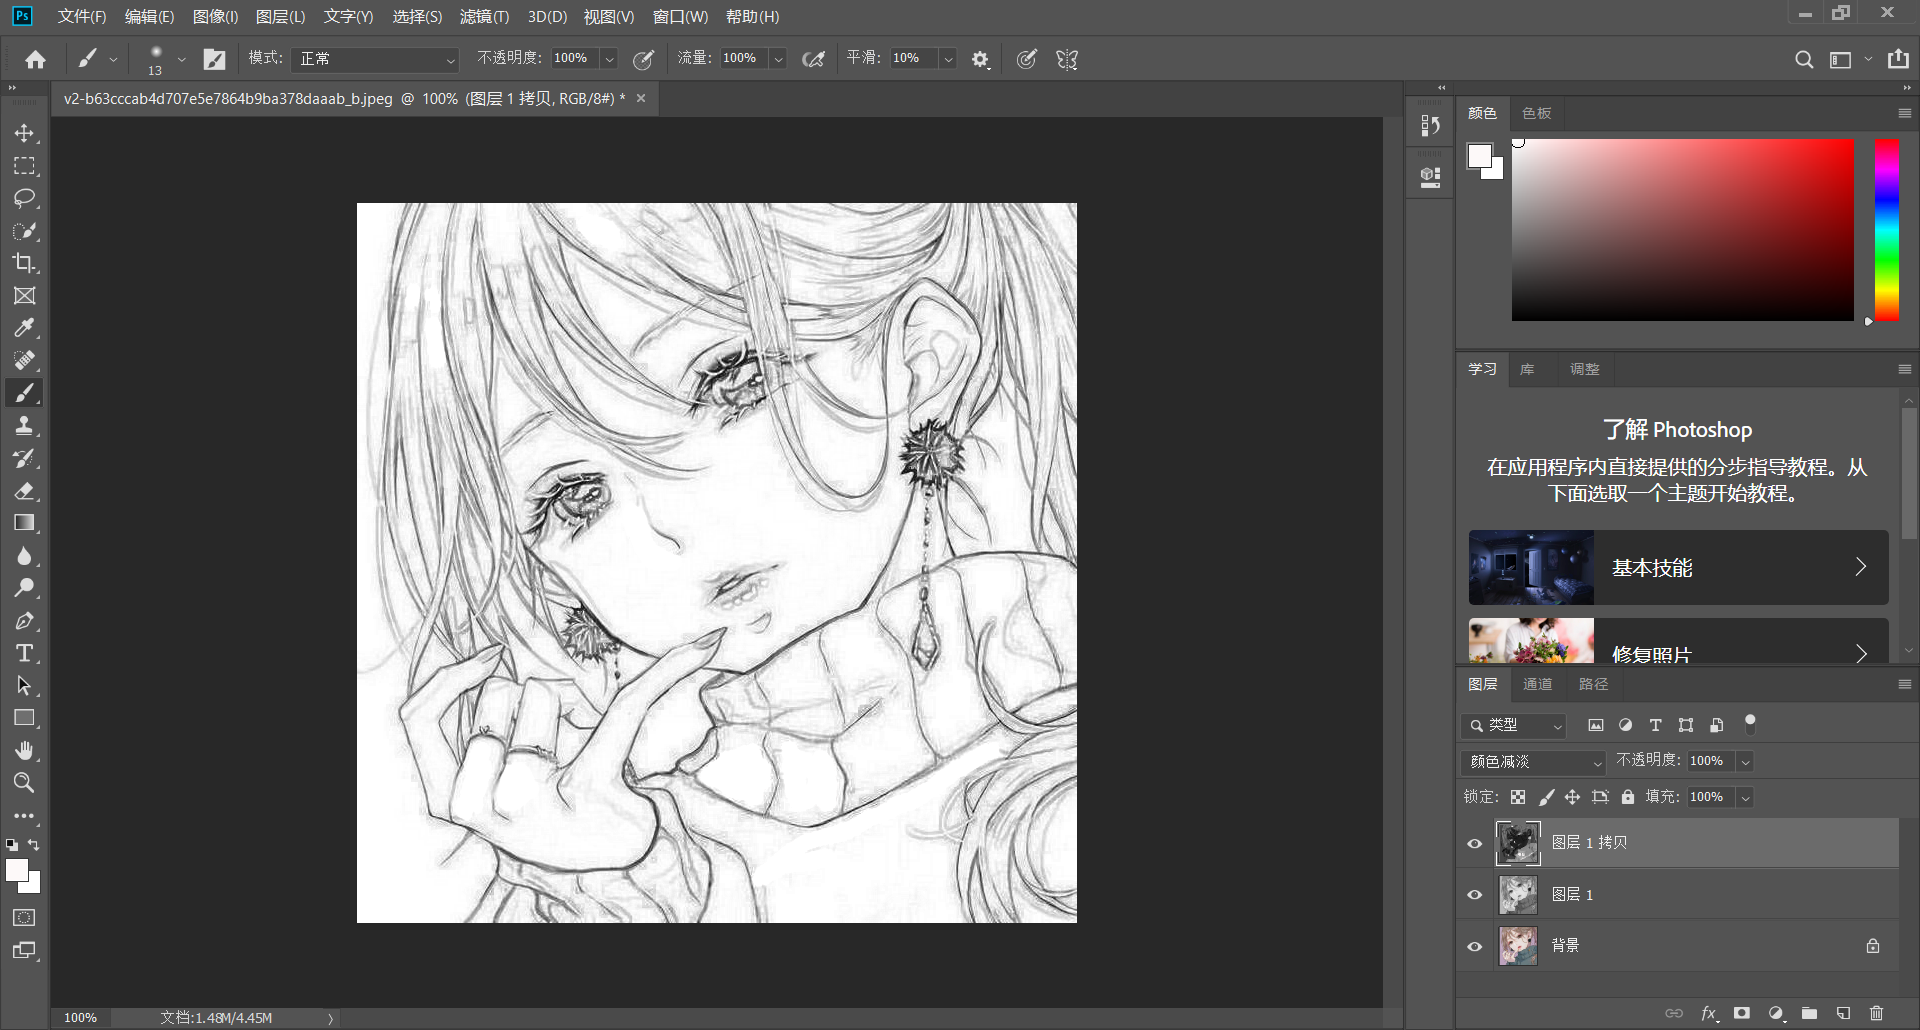The height and width of the screenshot is (1030, 1920).
Task: Open the 基本技能 tutorial
Action: [1678, 567]
